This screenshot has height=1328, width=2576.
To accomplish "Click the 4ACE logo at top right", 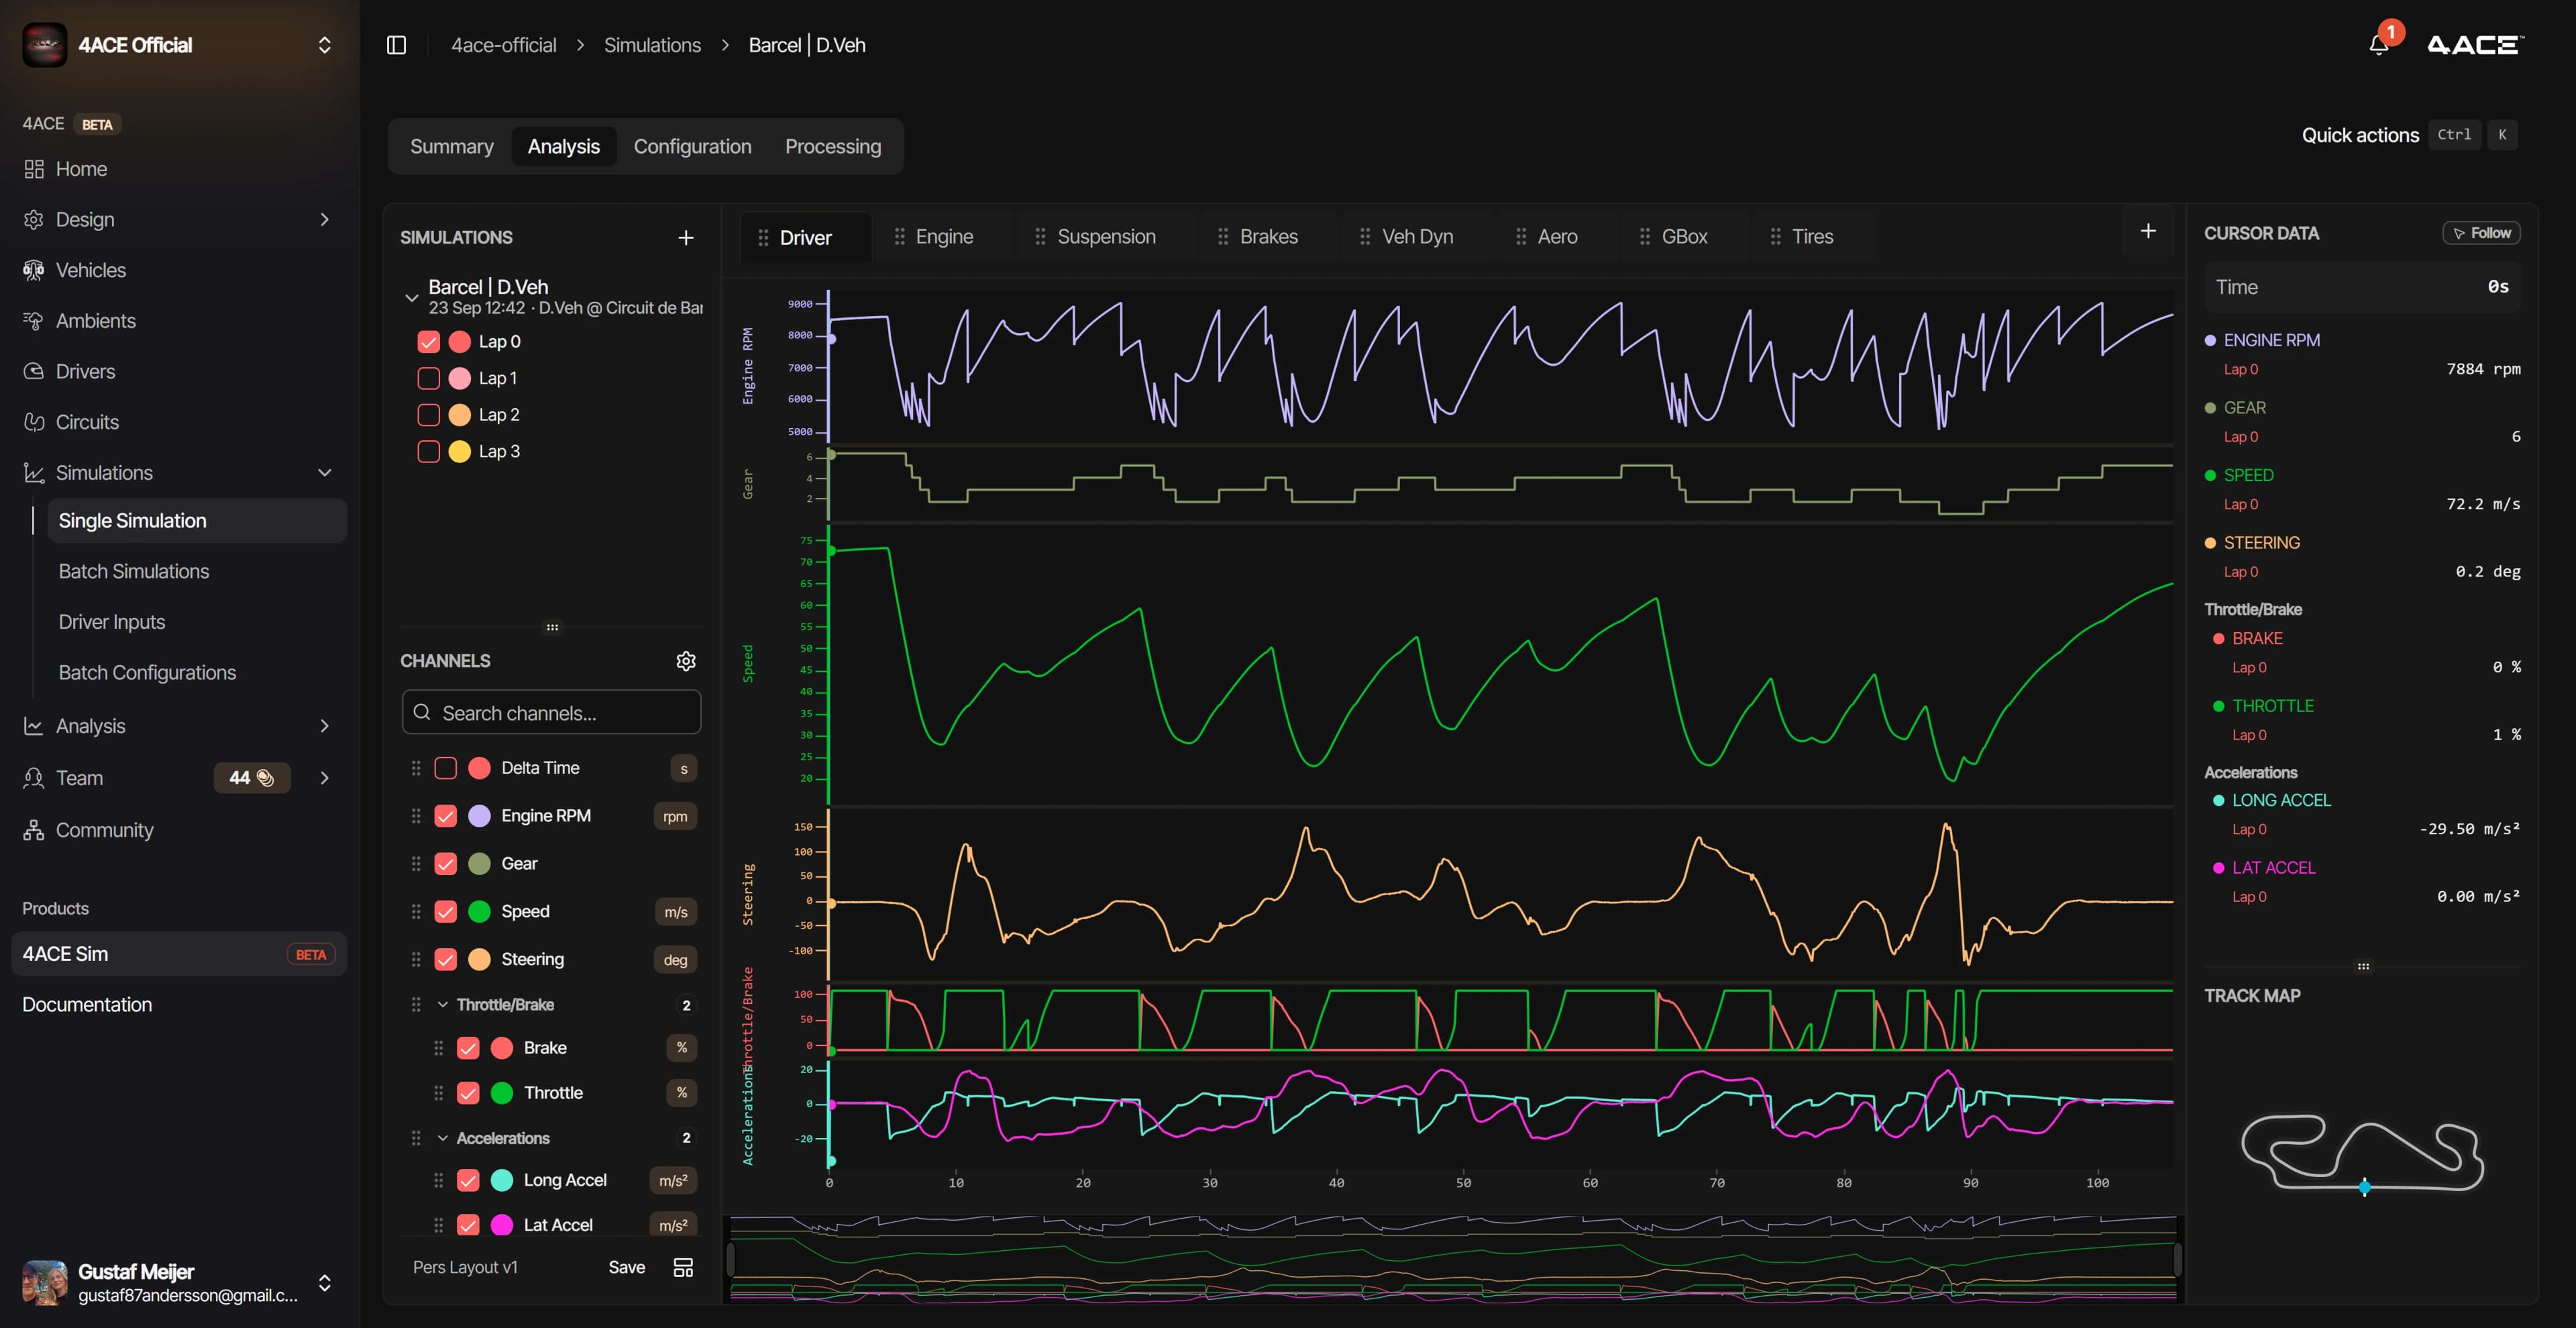I will [2475, 45].
